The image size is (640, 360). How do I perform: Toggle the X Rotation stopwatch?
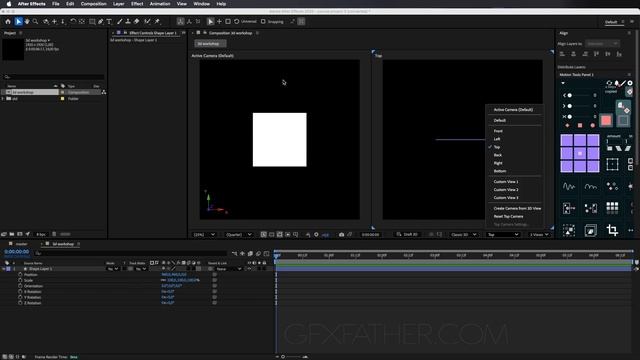click(x=20, y=292)
